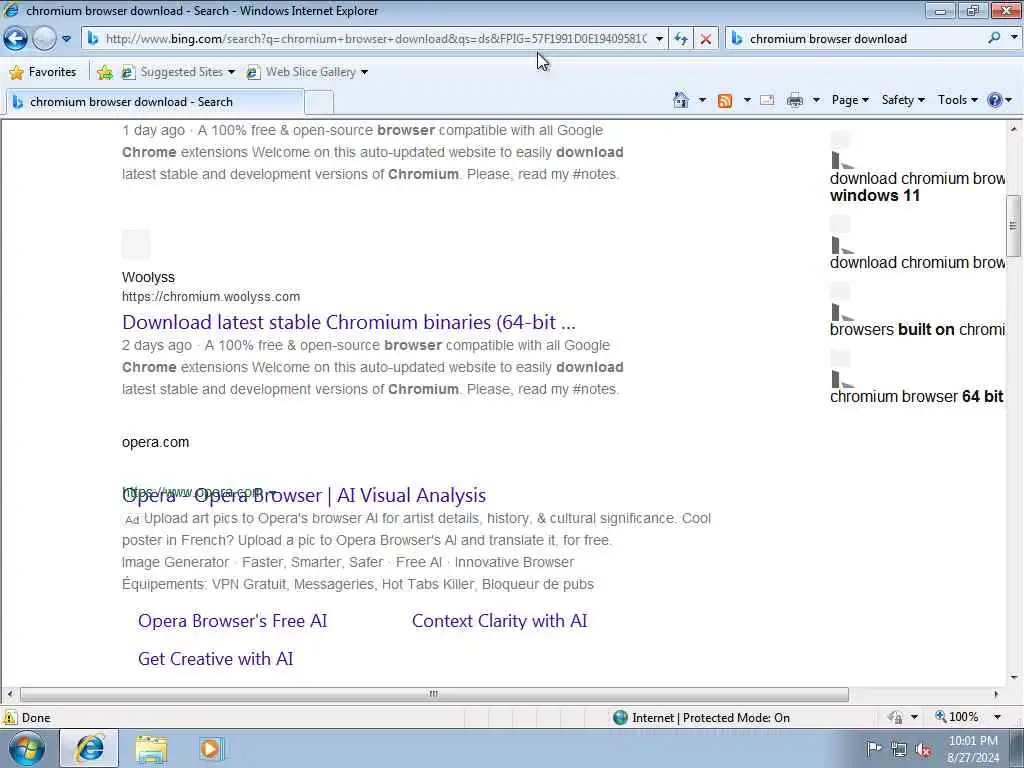The height and width of the screenshot is (768, 1024).
Task: Open Download latest stable Chromium binaries result
Action: pyautogui.click(x=349, y=322)
